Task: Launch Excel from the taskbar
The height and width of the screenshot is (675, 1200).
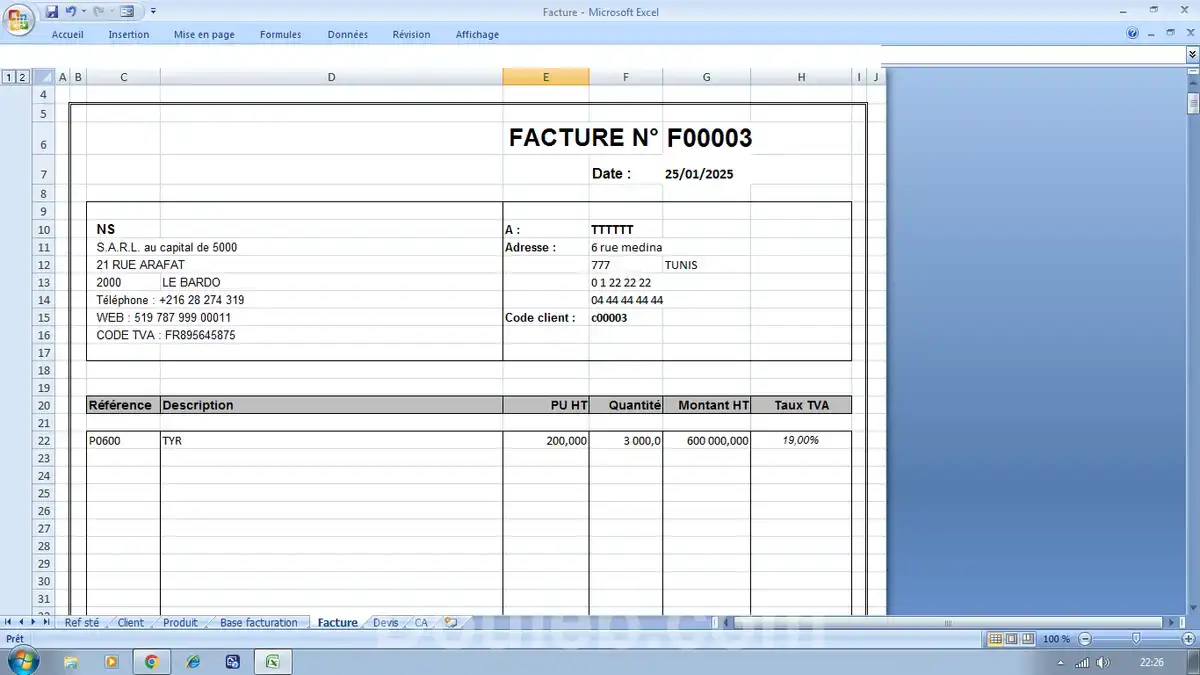Action: (x=271, y=661)
